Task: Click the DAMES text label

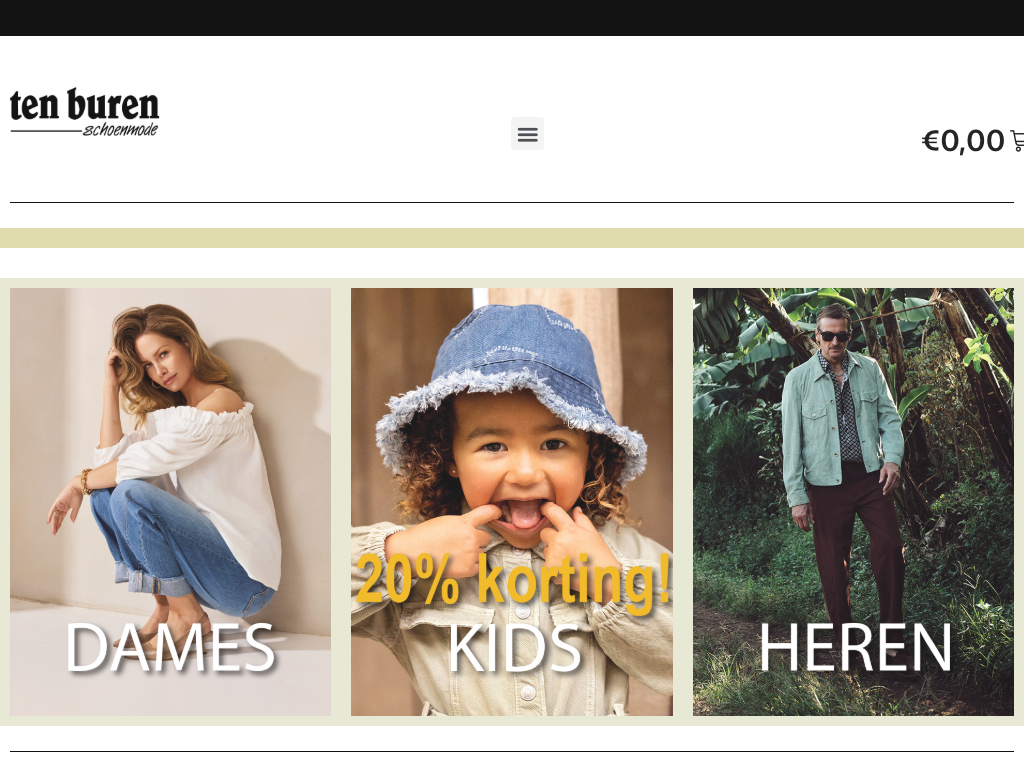Action: [x=170, y=647]
